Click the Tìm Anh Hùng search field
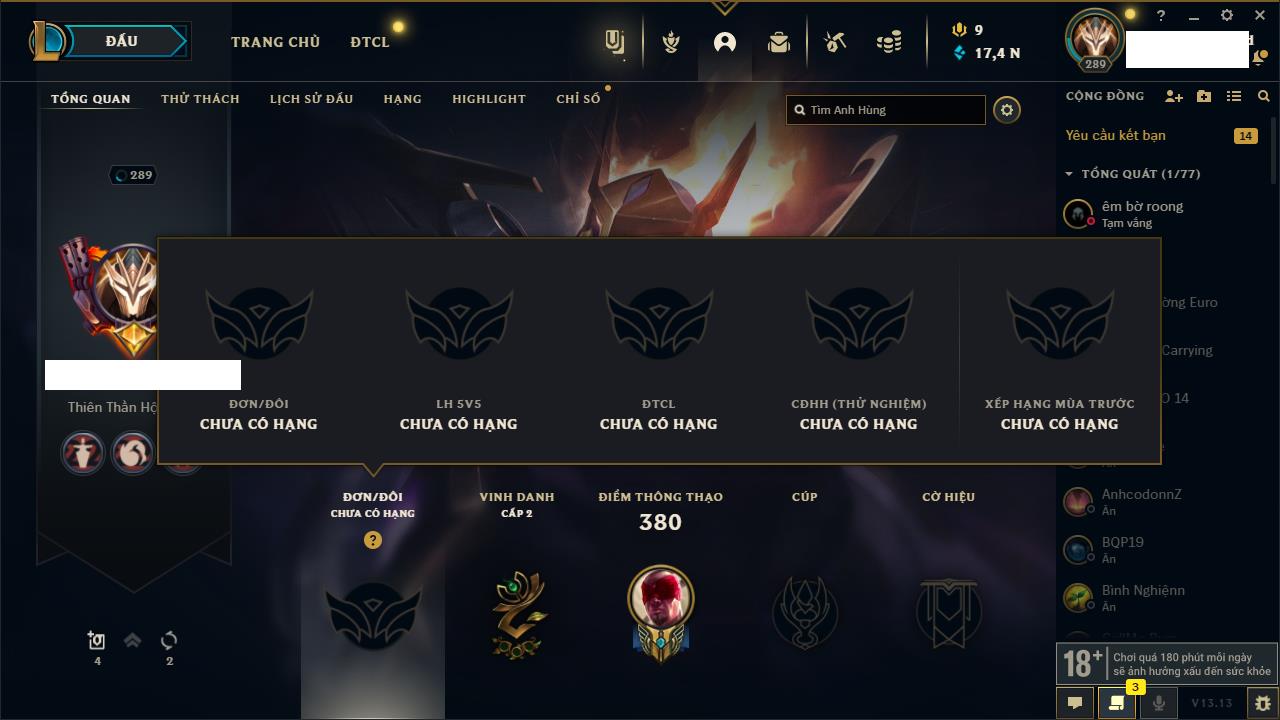Image resolution: width=1280 pixels, height=720 pixels. tap(886, 110)
